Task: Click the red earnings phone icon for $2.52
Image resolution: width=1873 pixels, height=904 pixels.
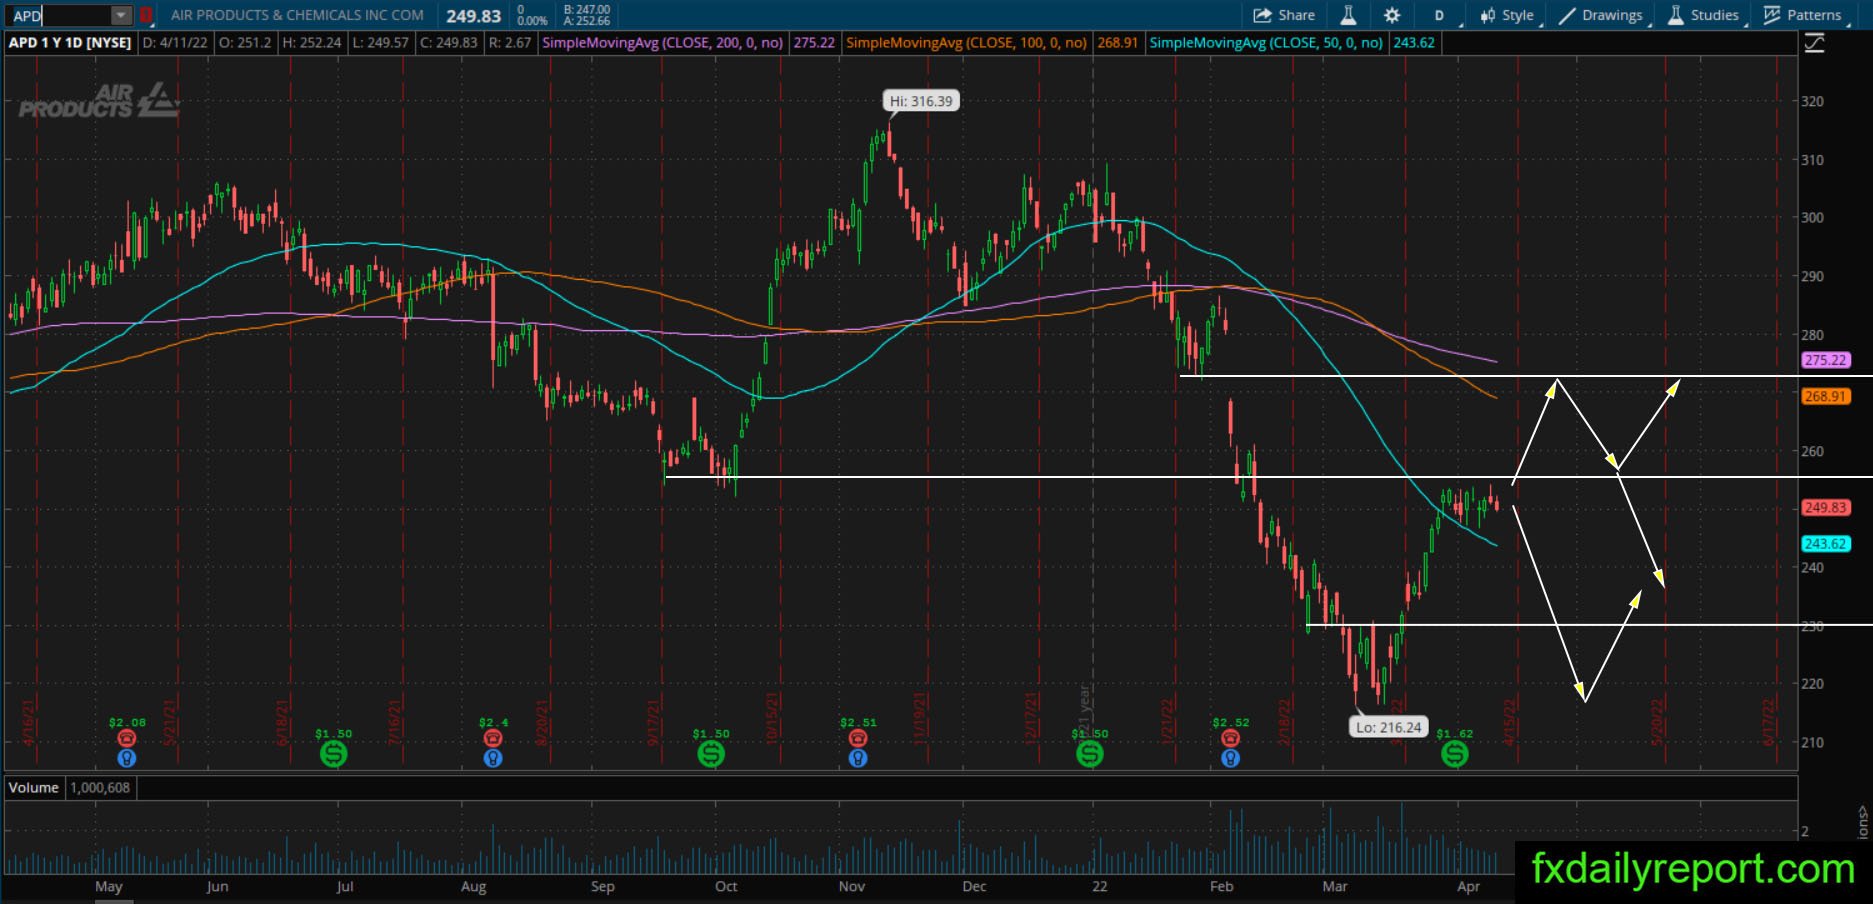Action: pos(1230,738)
